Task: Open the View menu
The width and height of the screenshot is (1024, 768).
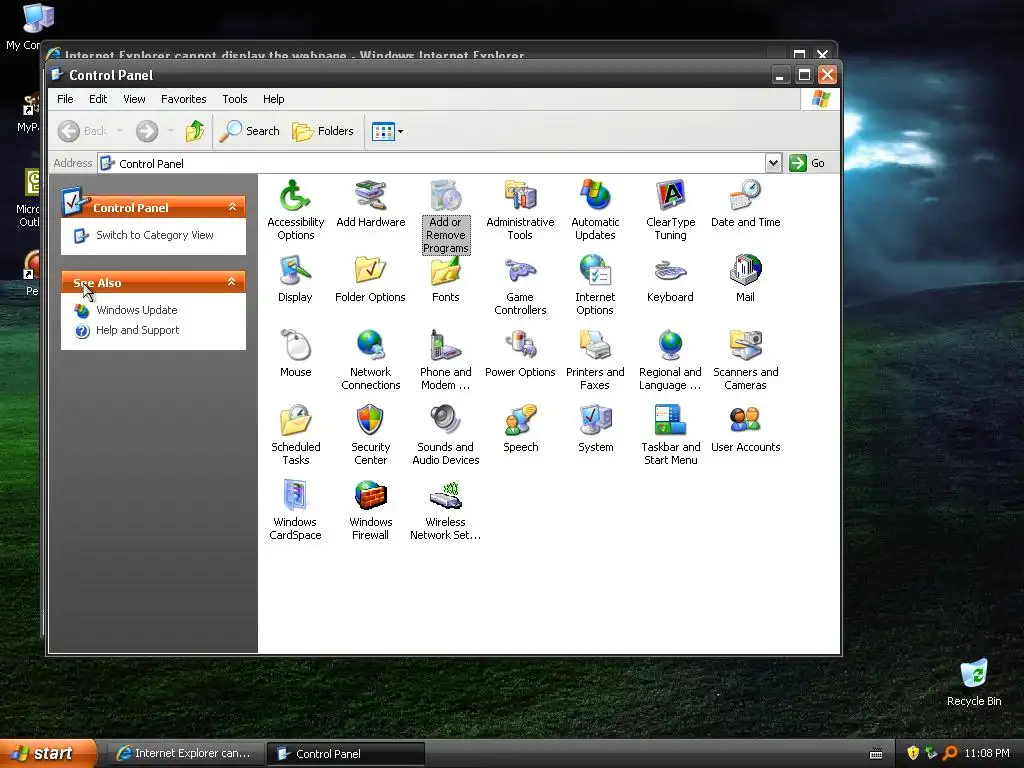Action: coord(134,99)
